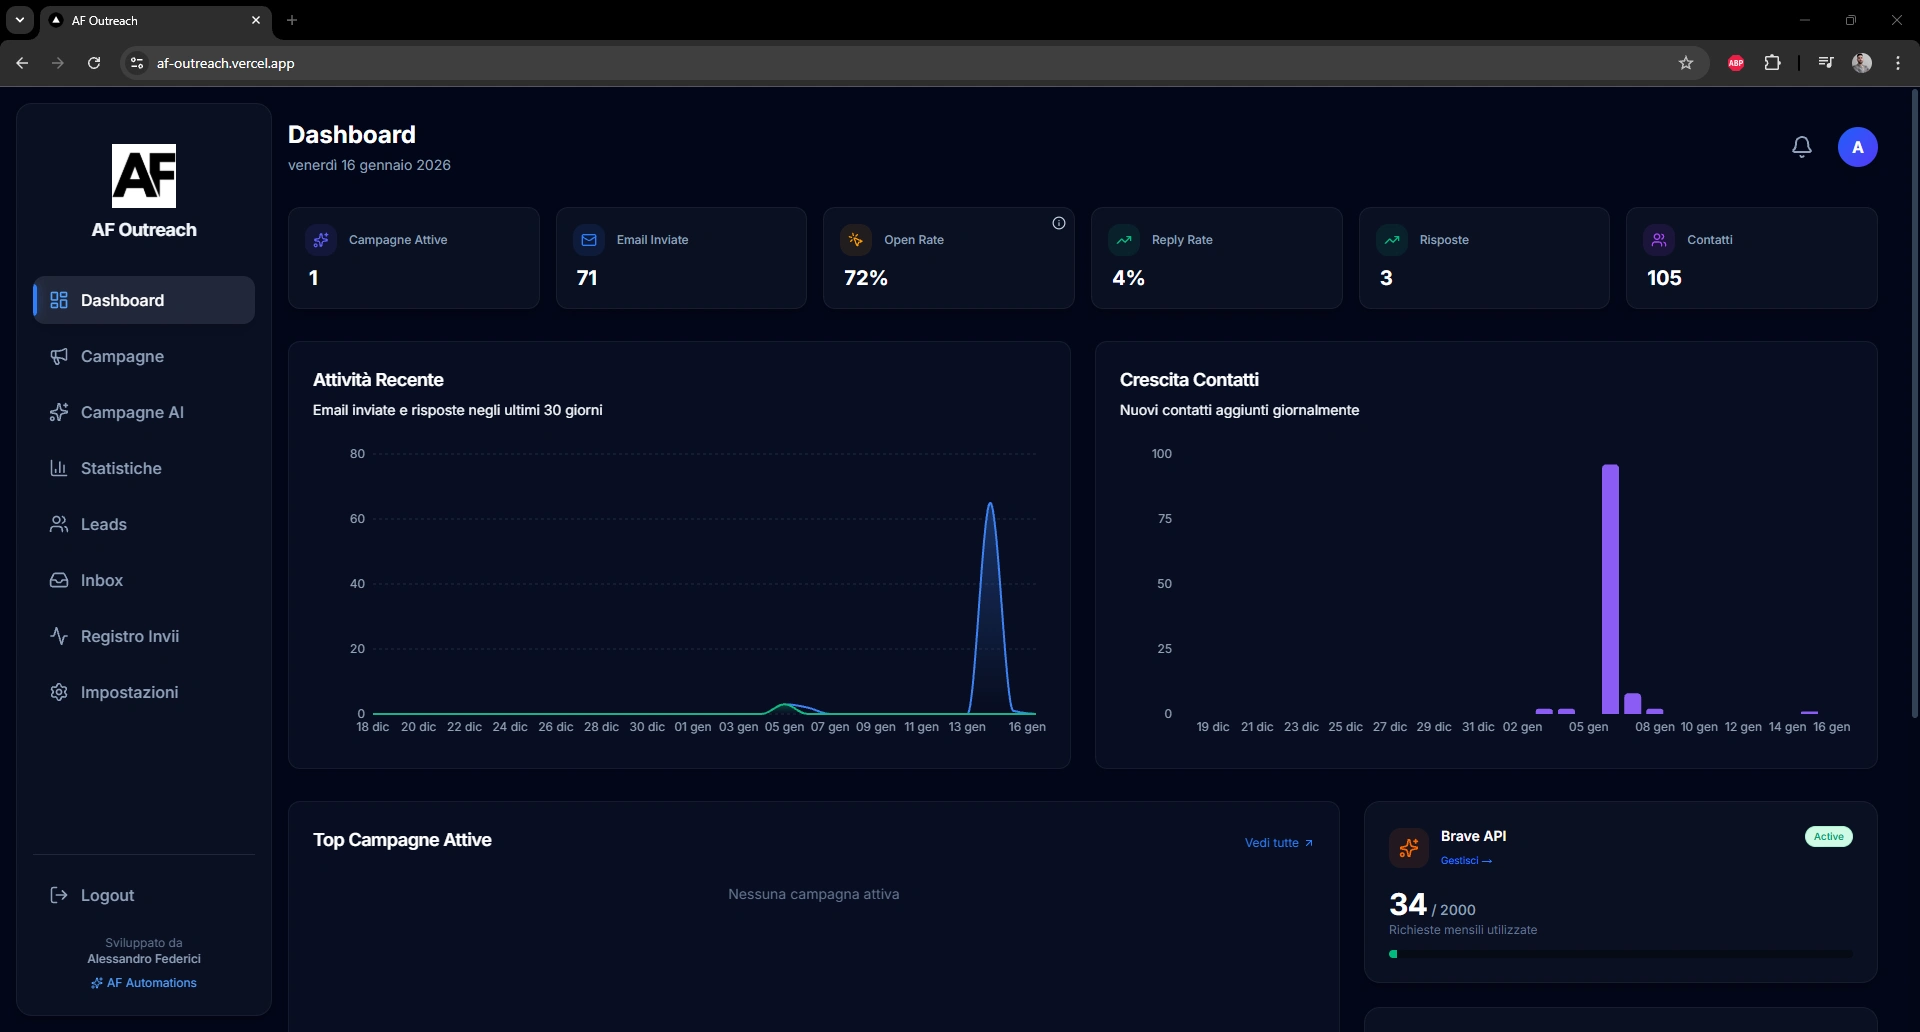Open the browser media control icon
This screenshot has height=1032, width=1920.
pos(1826,63)
